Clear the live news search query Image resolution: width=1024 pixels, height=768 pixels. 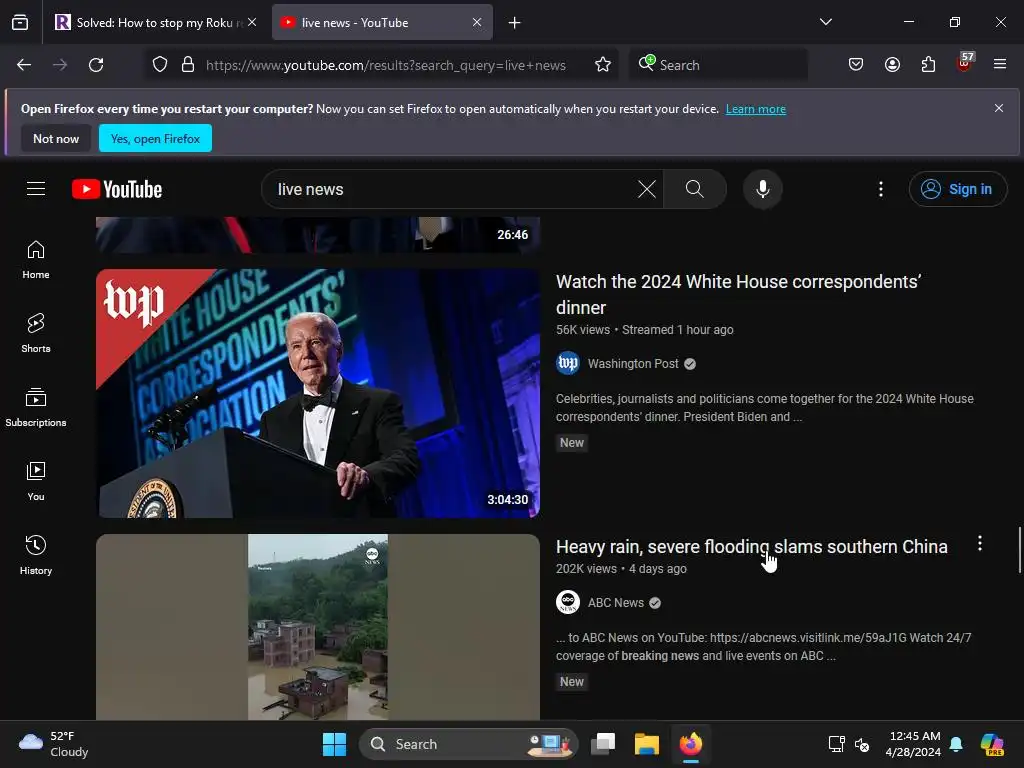click(x=647, y=189)
